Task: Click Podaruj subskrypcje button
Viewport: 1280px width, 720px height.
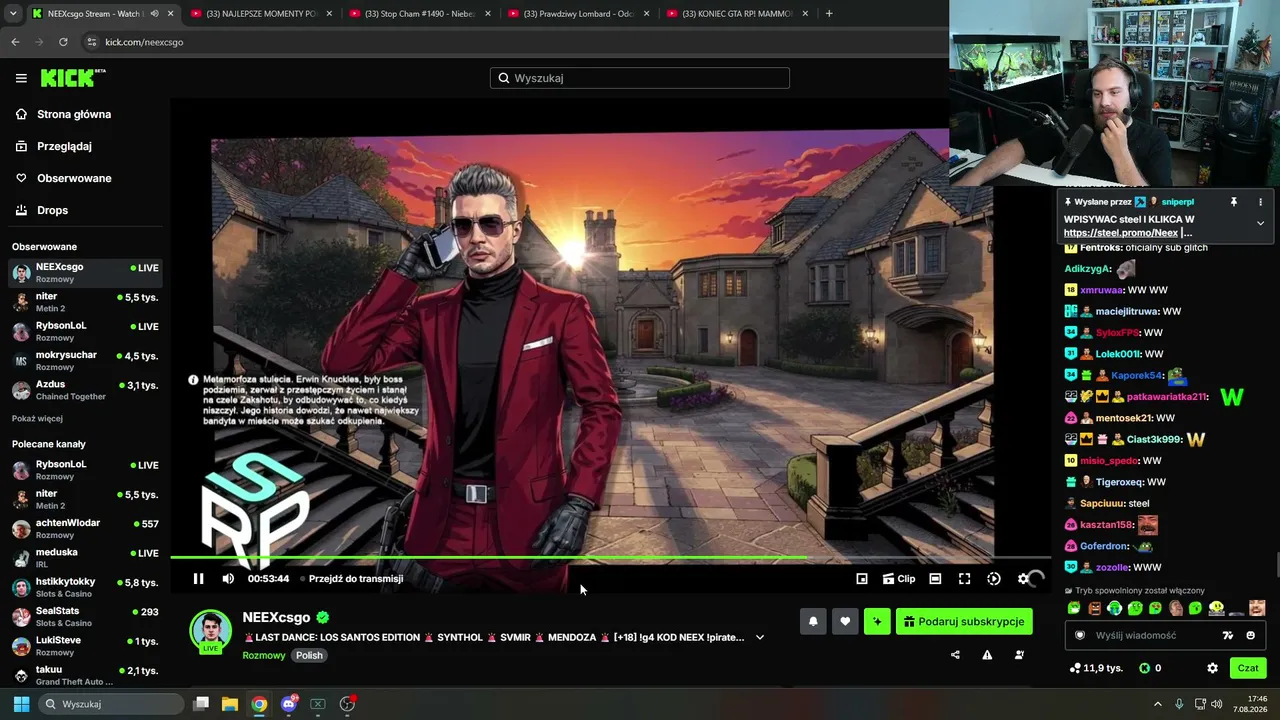Action: 964,622
